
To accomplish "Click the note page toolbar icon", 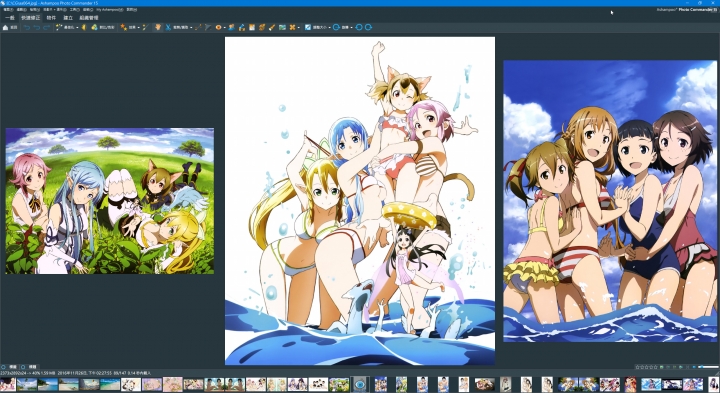I will (252, 28).
